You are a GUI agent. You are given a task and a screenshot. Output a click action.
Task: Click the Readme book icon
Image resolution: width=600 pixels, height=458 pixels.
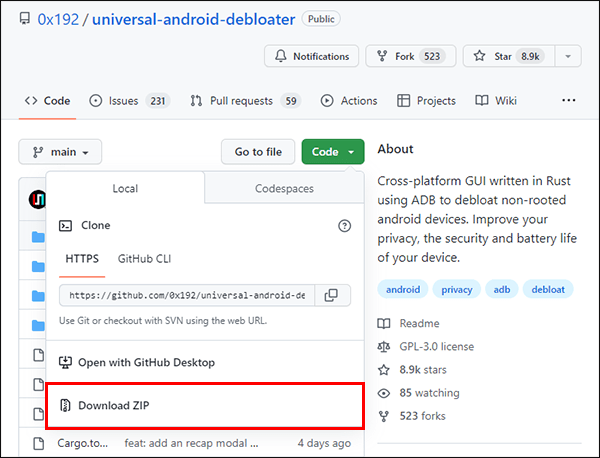pyautogui.click(x=384, y=324)
